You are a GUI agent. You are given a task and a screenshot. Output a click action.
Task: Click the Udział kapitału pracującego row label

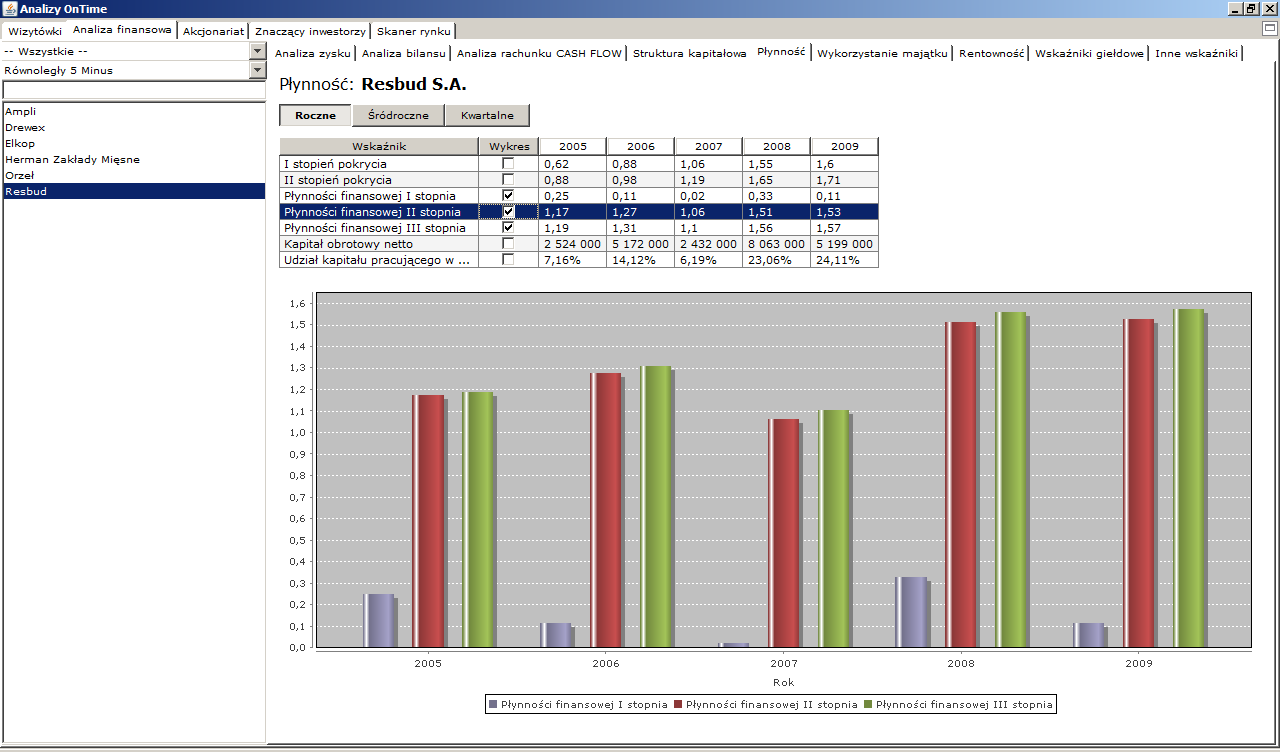pyautogui.click(x=377, y=260)
